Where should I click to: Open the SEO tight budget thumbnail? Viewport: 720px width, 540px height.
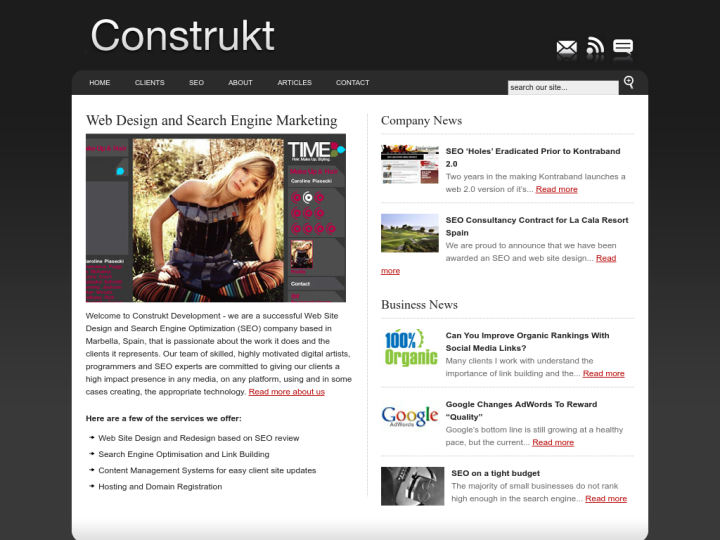(x=413, y=486)
